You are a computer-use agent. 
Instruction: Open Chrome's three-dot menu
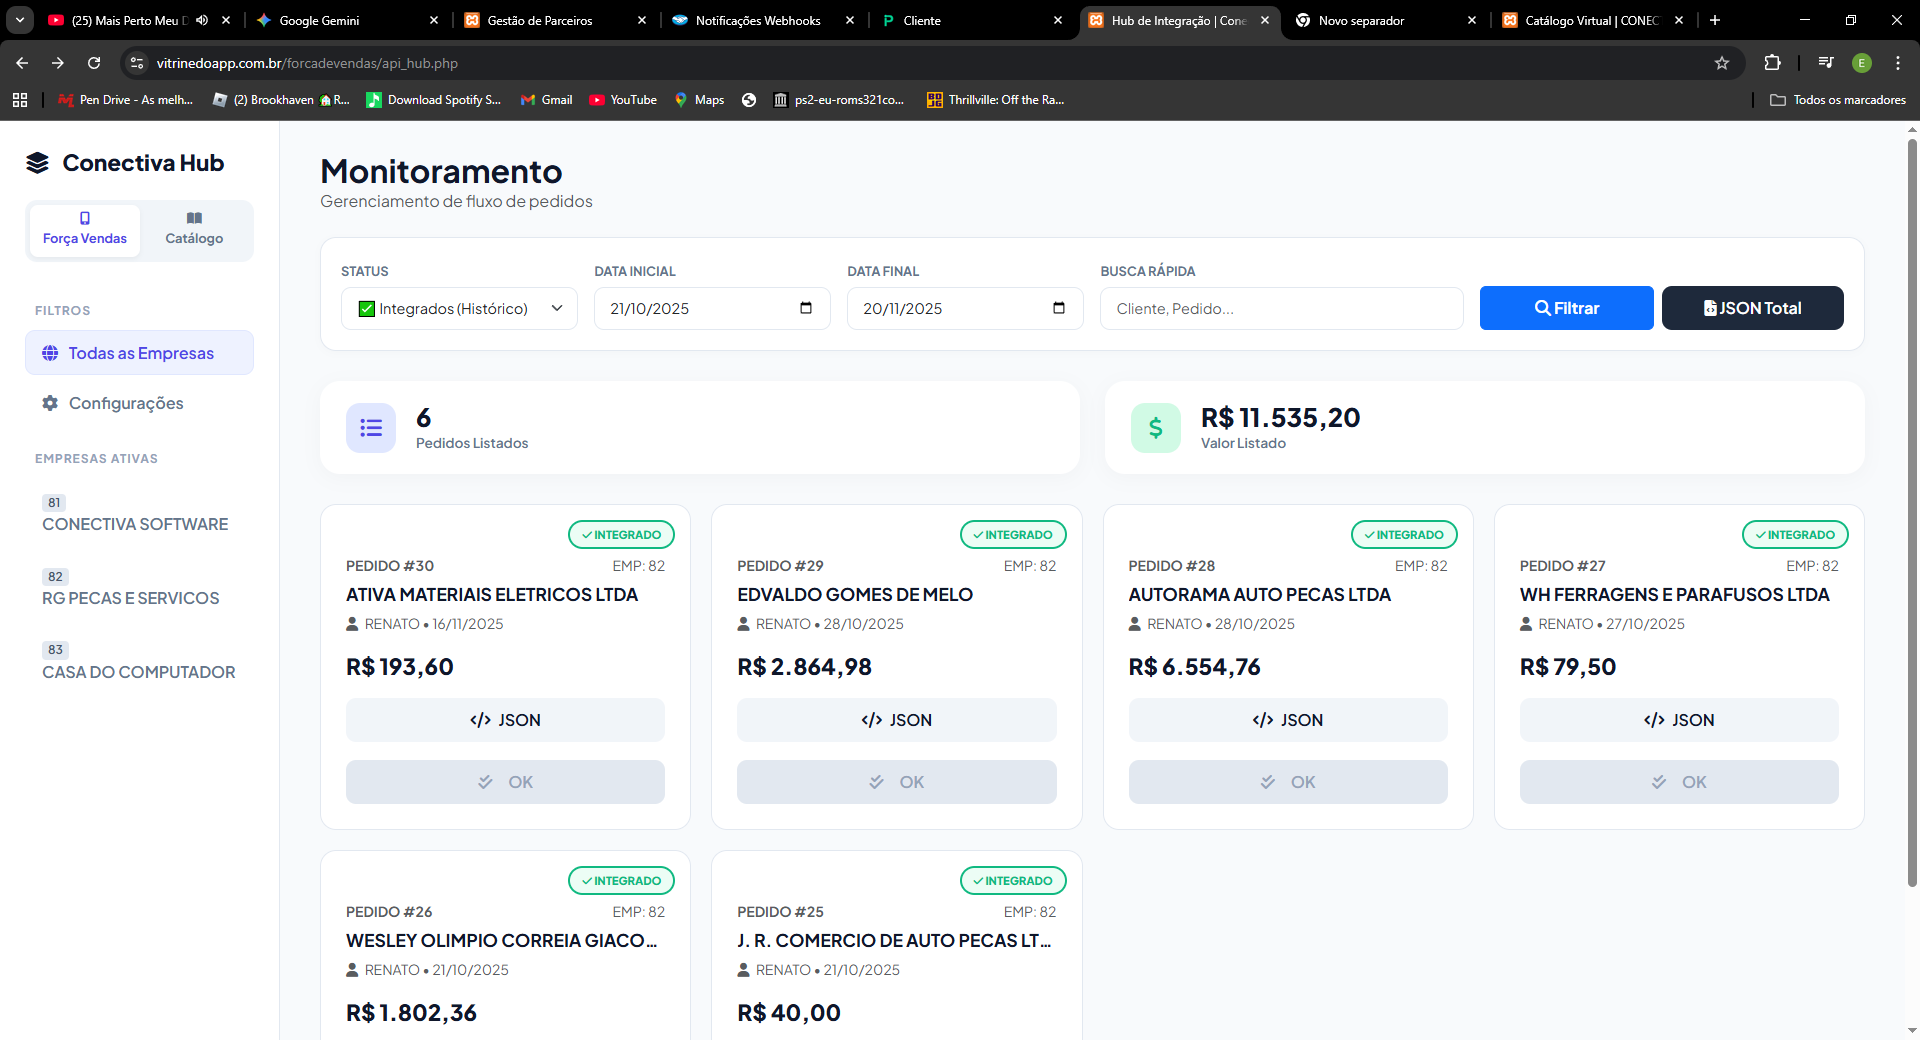click(1897, 63)
